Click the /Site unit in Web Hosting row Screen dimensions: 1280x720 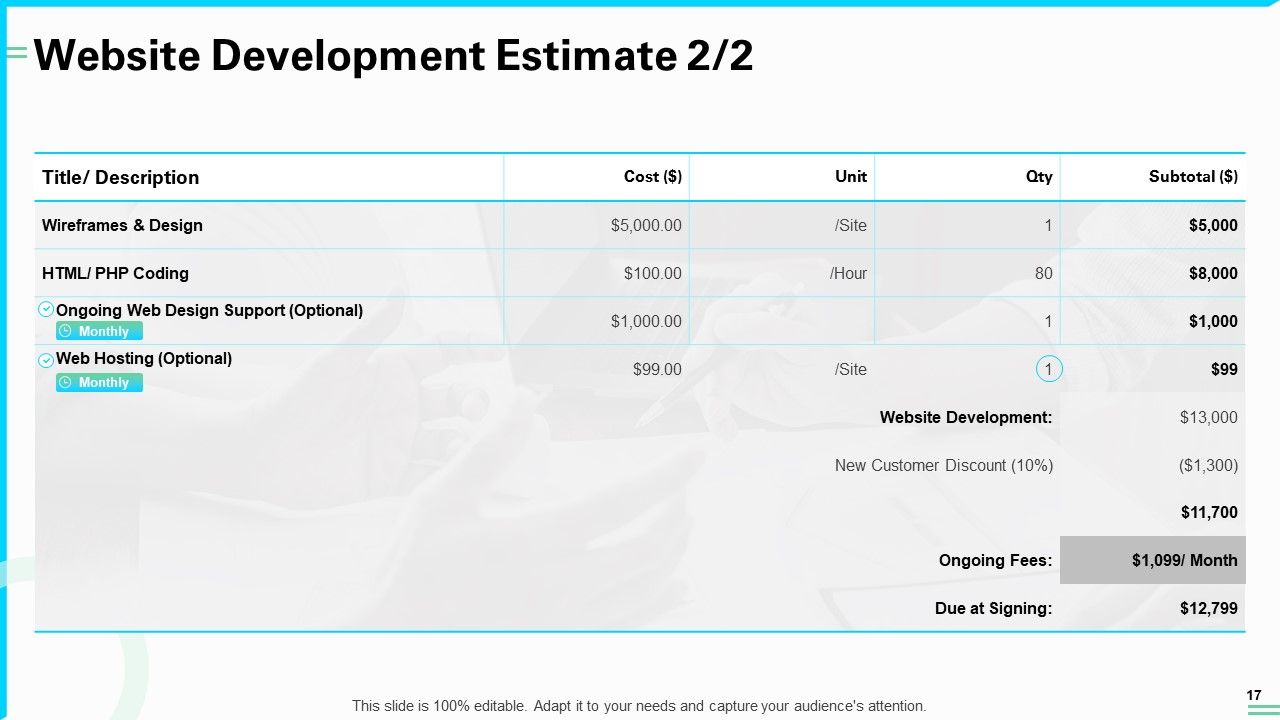point(851,369)
